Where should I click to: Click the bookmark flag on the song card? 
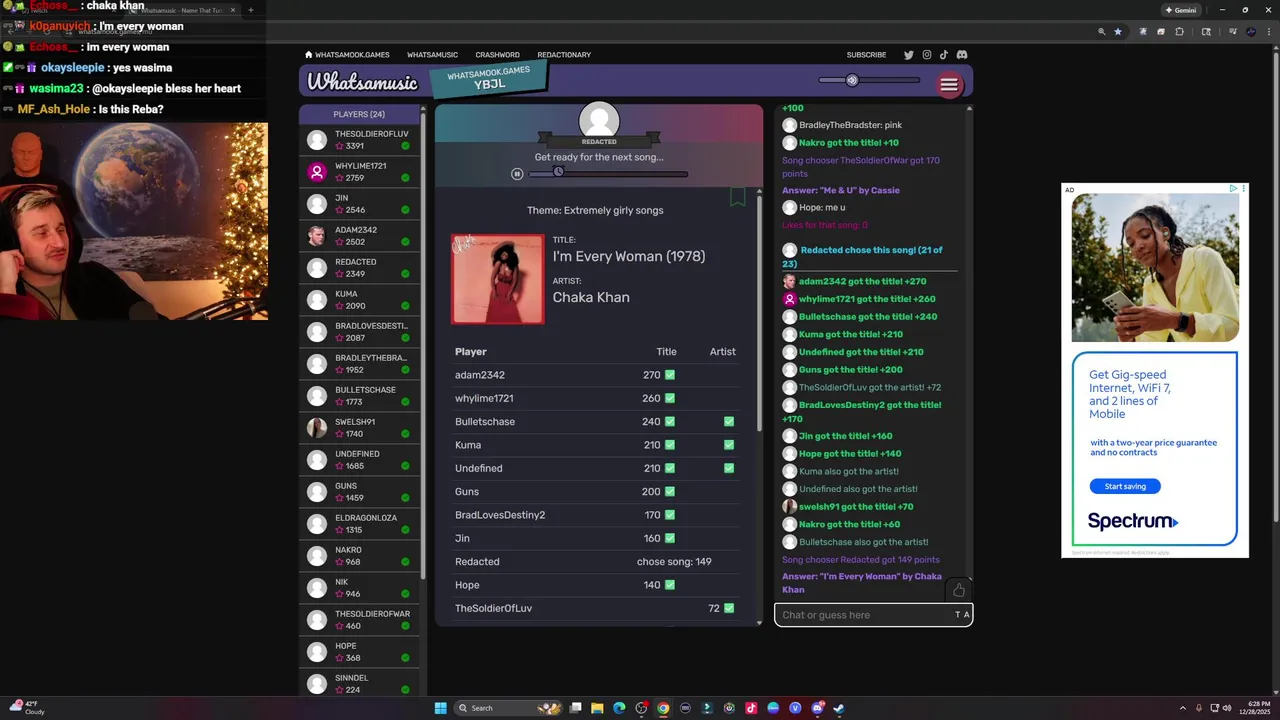[737, 197]
